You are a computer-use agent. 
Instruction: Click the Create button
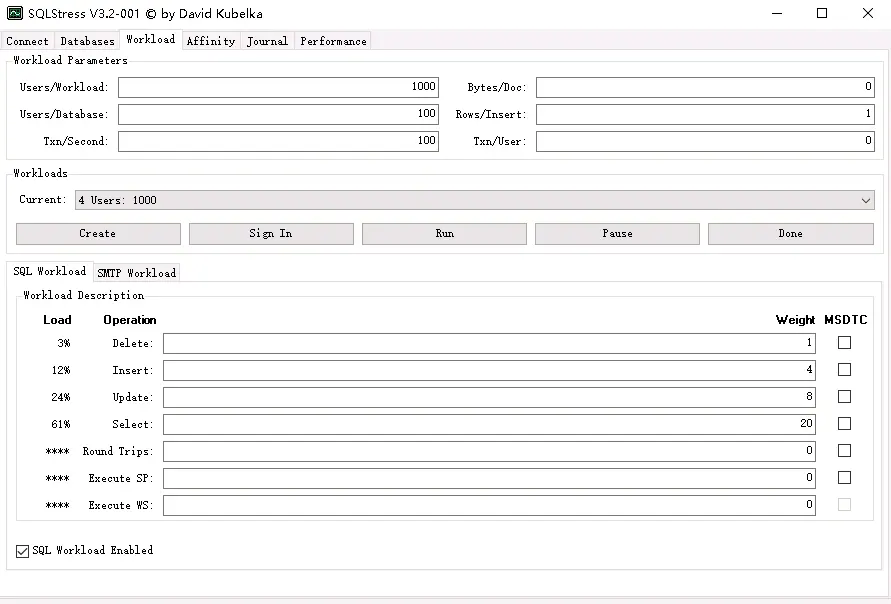(98, 234)
